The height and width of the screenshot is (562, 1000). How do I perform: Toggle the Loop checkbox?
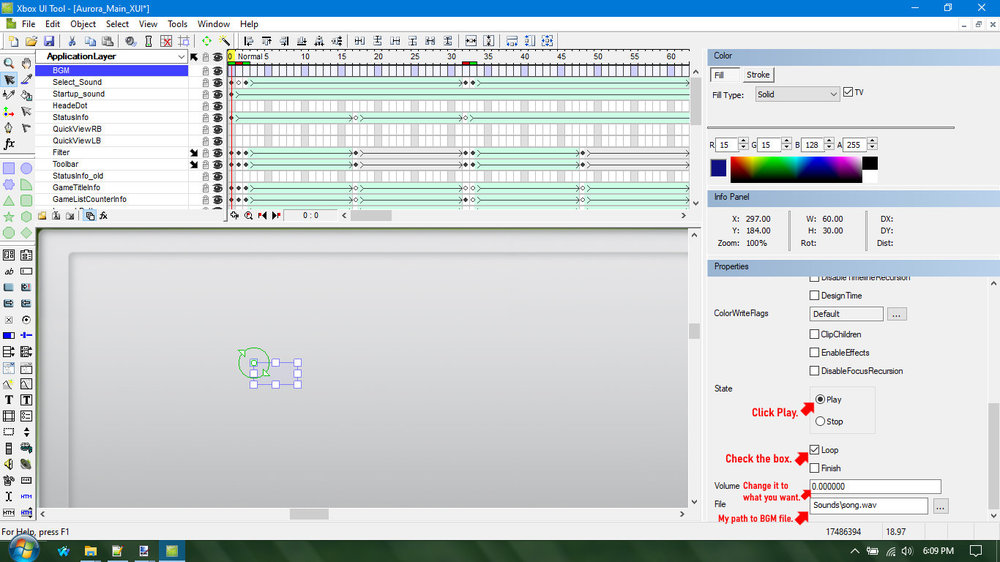tap(814, 450)
